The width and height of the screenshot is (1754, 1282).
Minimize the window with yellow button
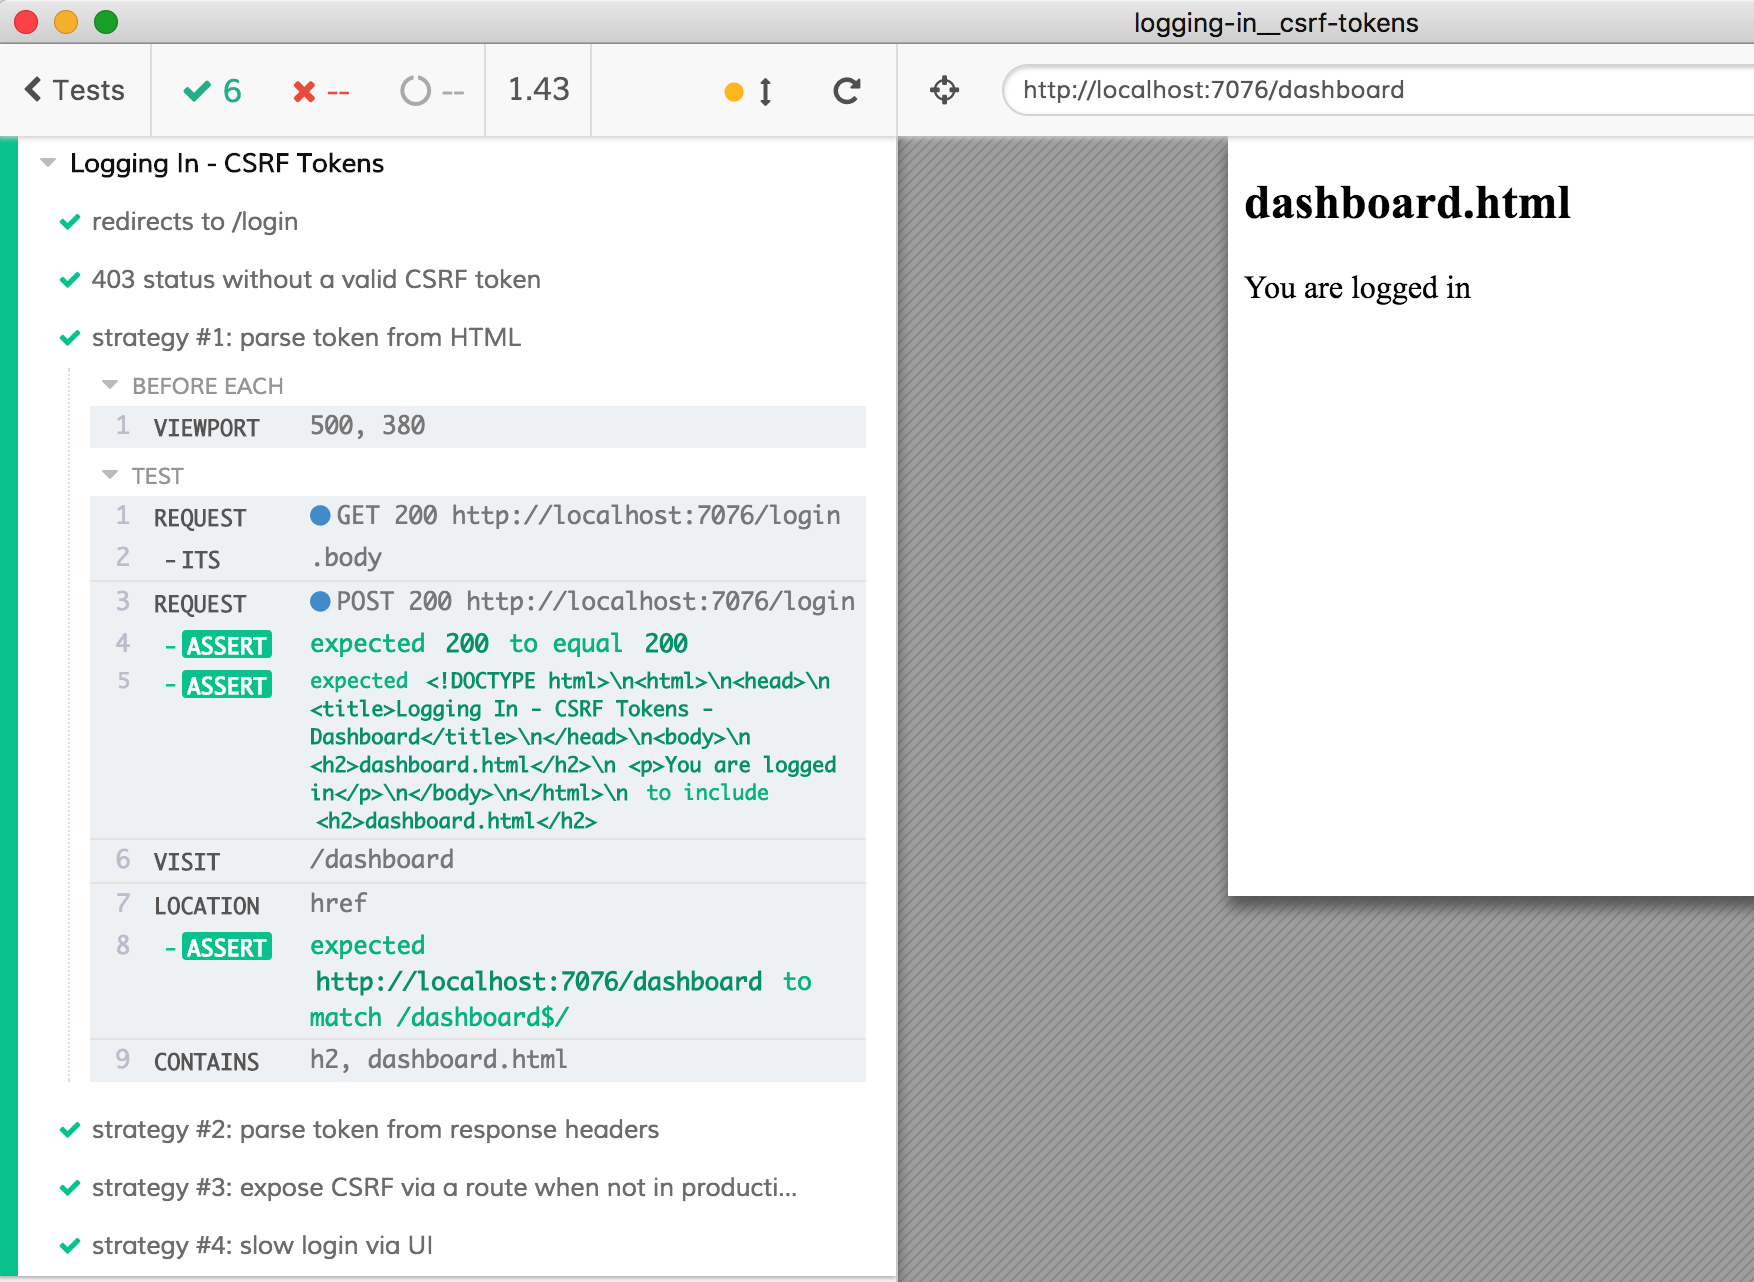[66, 22]
